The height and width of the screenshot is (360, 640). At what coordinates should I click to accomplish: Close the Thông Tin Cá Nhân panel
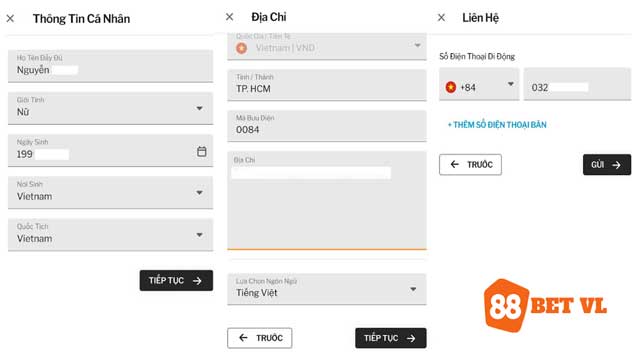(x=10, y=18)
